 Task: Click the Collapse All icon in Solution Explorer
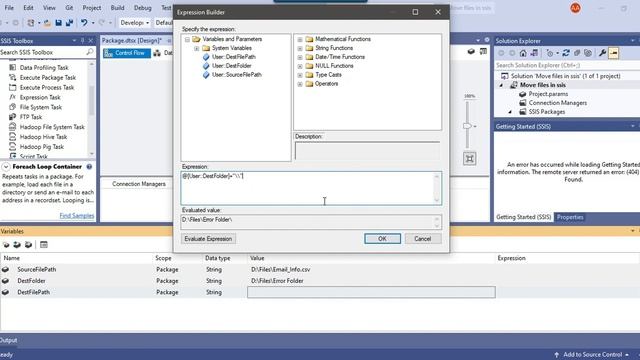point(577,53)
